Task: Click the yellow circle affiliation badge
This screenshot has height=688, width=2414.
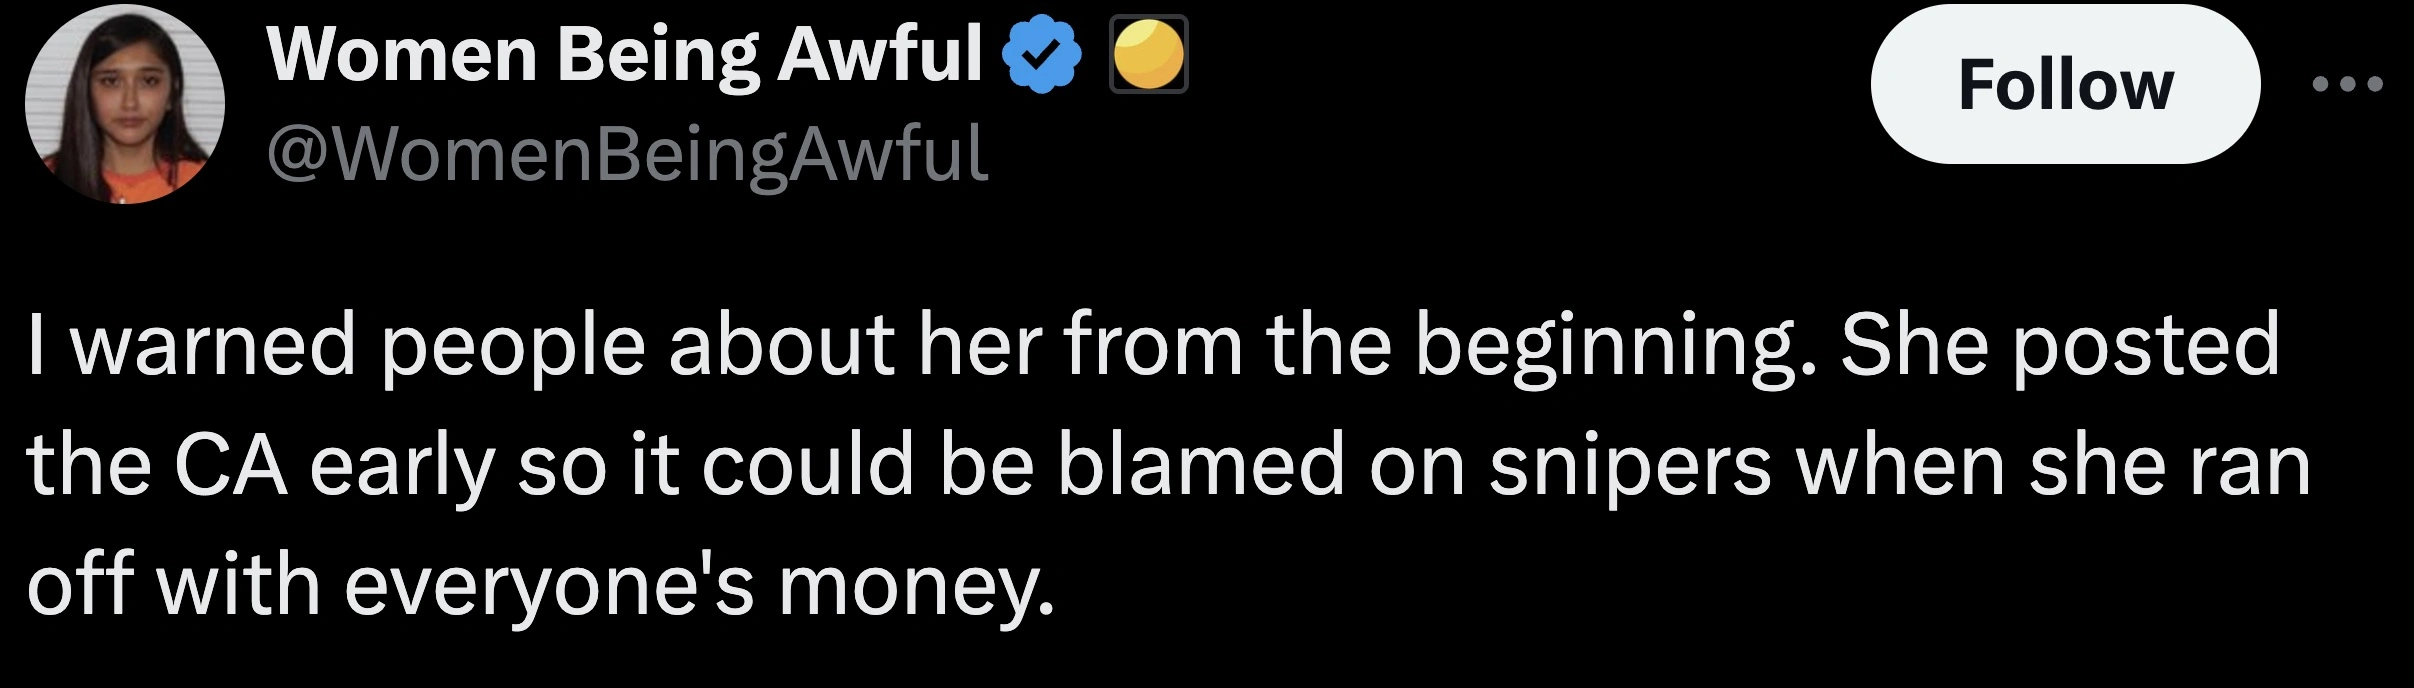Action: pos(1148,55)
